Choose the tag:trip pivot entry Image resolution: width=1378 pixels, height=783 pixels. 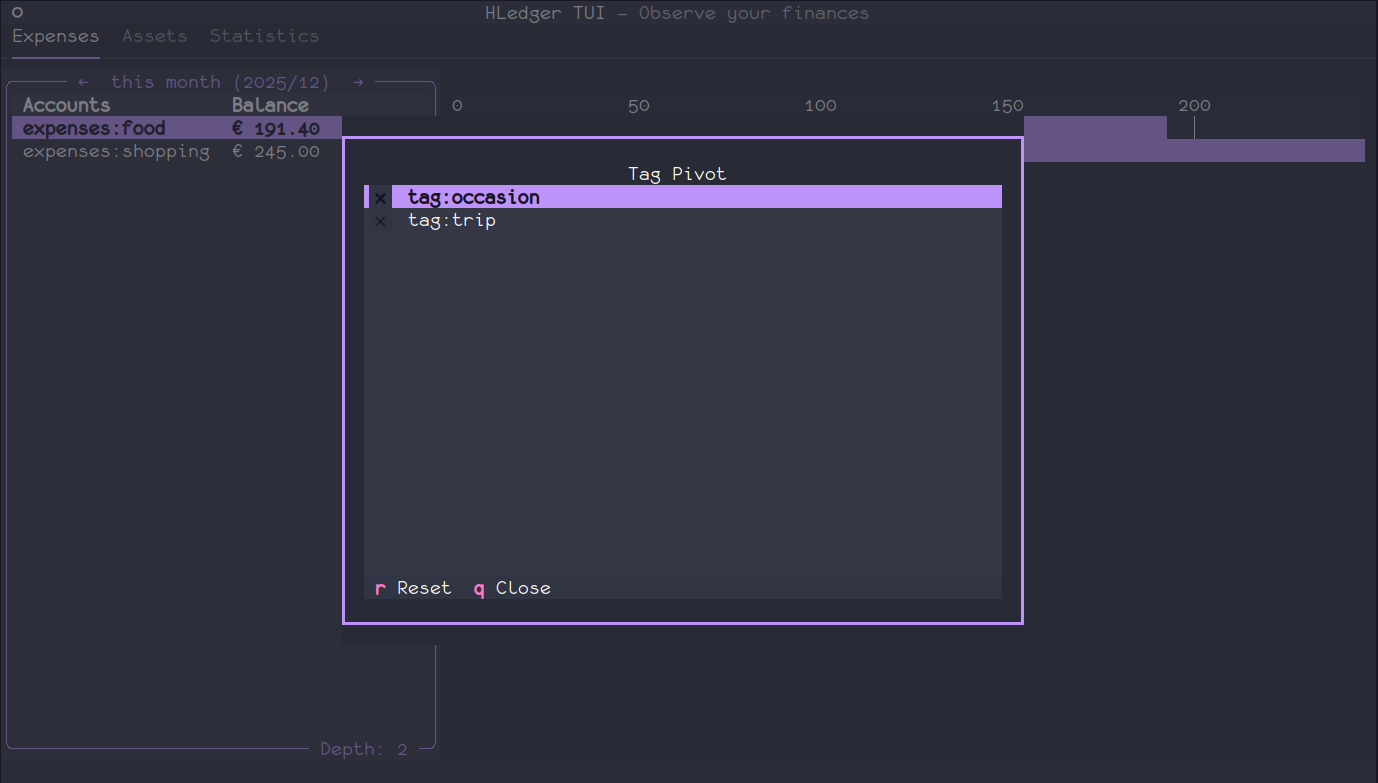coord(451,220)
